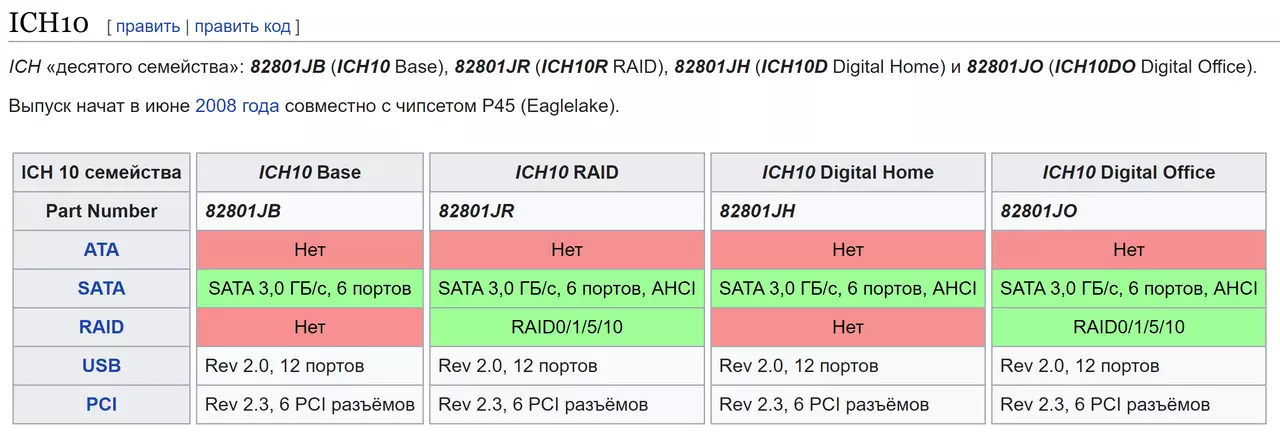Select the 82801JR part number table cell

(567, 211)
